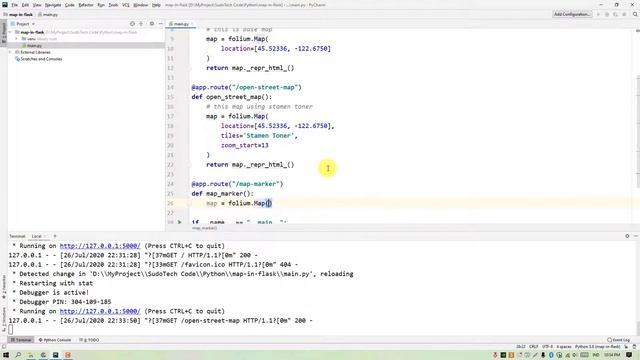Image resolution: width=640 pixels, height=360 pixels.
Task: Close the main.py editor tab
Action: tap(192, 24)
